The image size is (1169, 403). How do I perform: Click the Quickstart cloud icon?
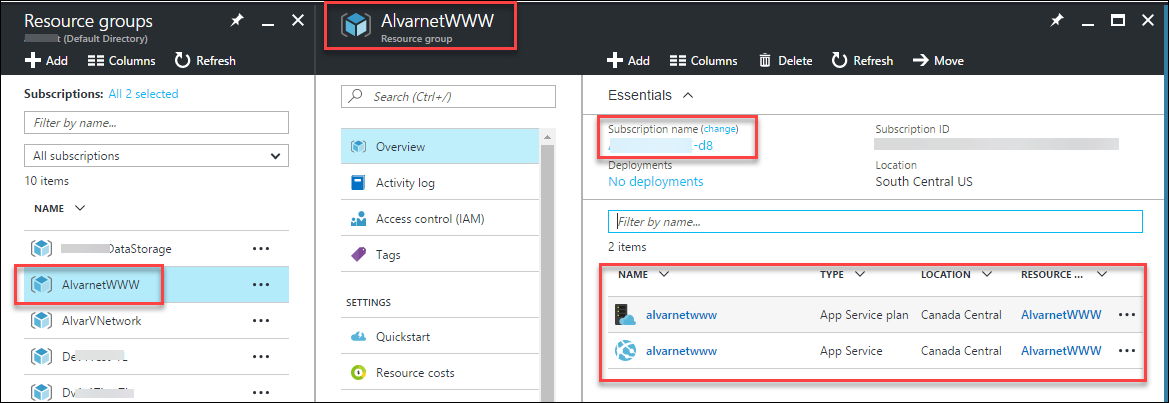(x=358, y=337)
